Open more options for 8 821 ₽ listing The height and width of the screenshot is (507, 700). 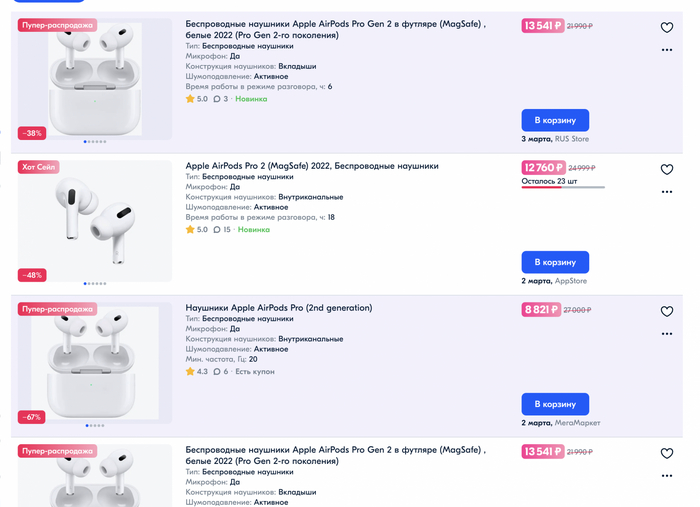[x=667, y=333]
